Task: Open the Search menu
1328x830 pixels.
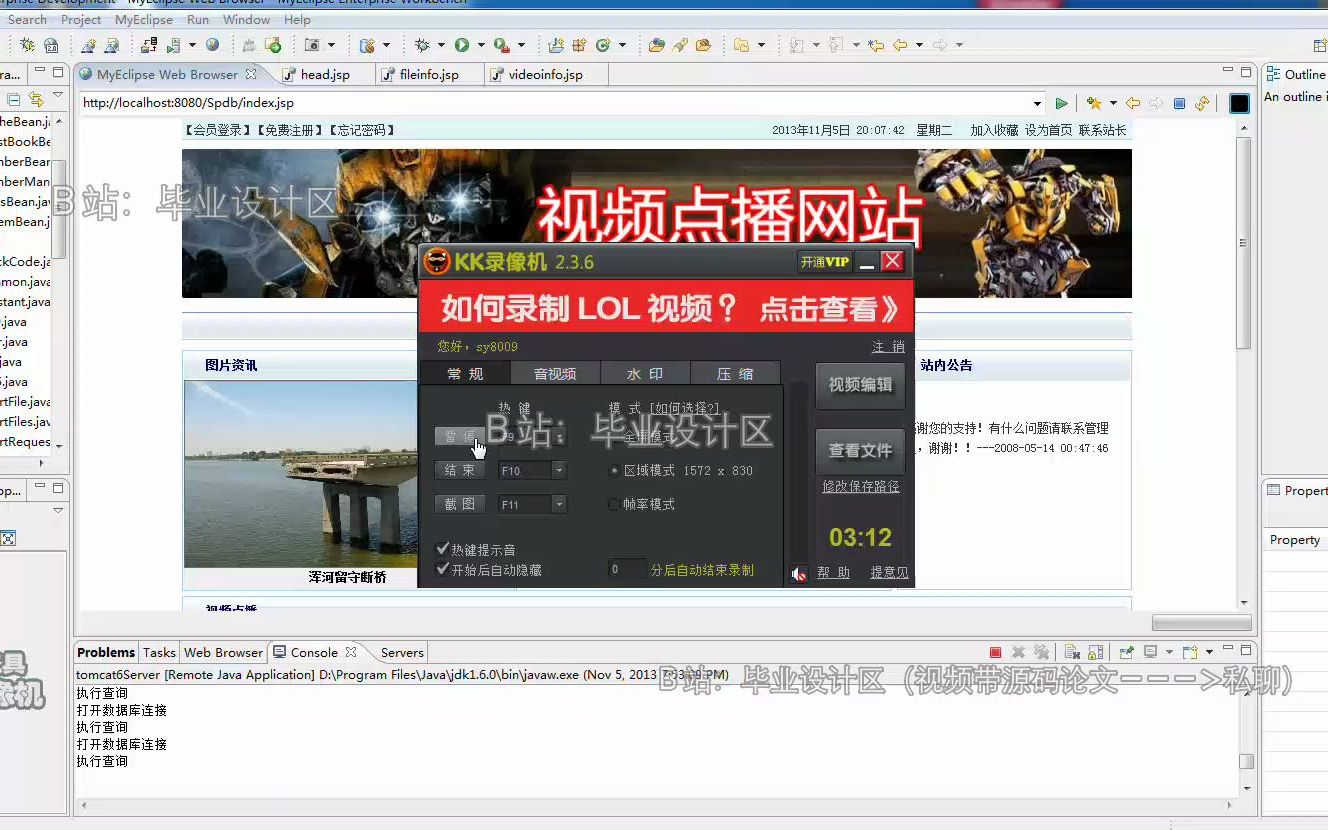Action: 27,19
